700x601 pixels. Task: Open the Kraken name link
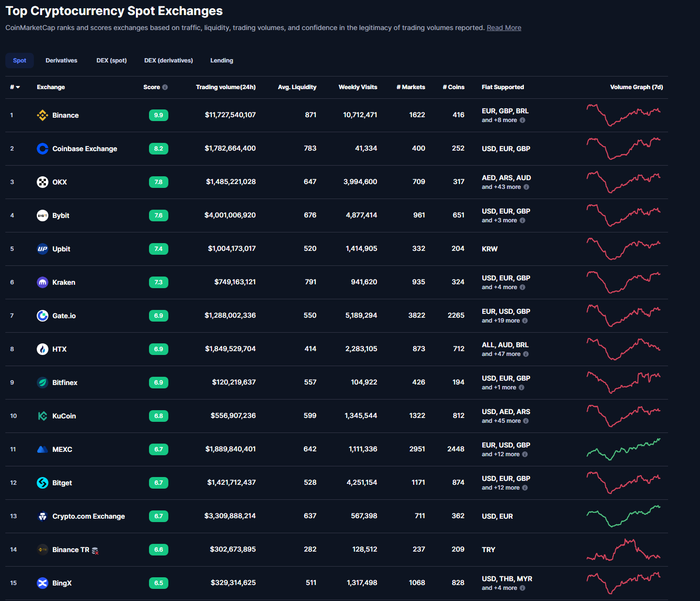[63, 282]
